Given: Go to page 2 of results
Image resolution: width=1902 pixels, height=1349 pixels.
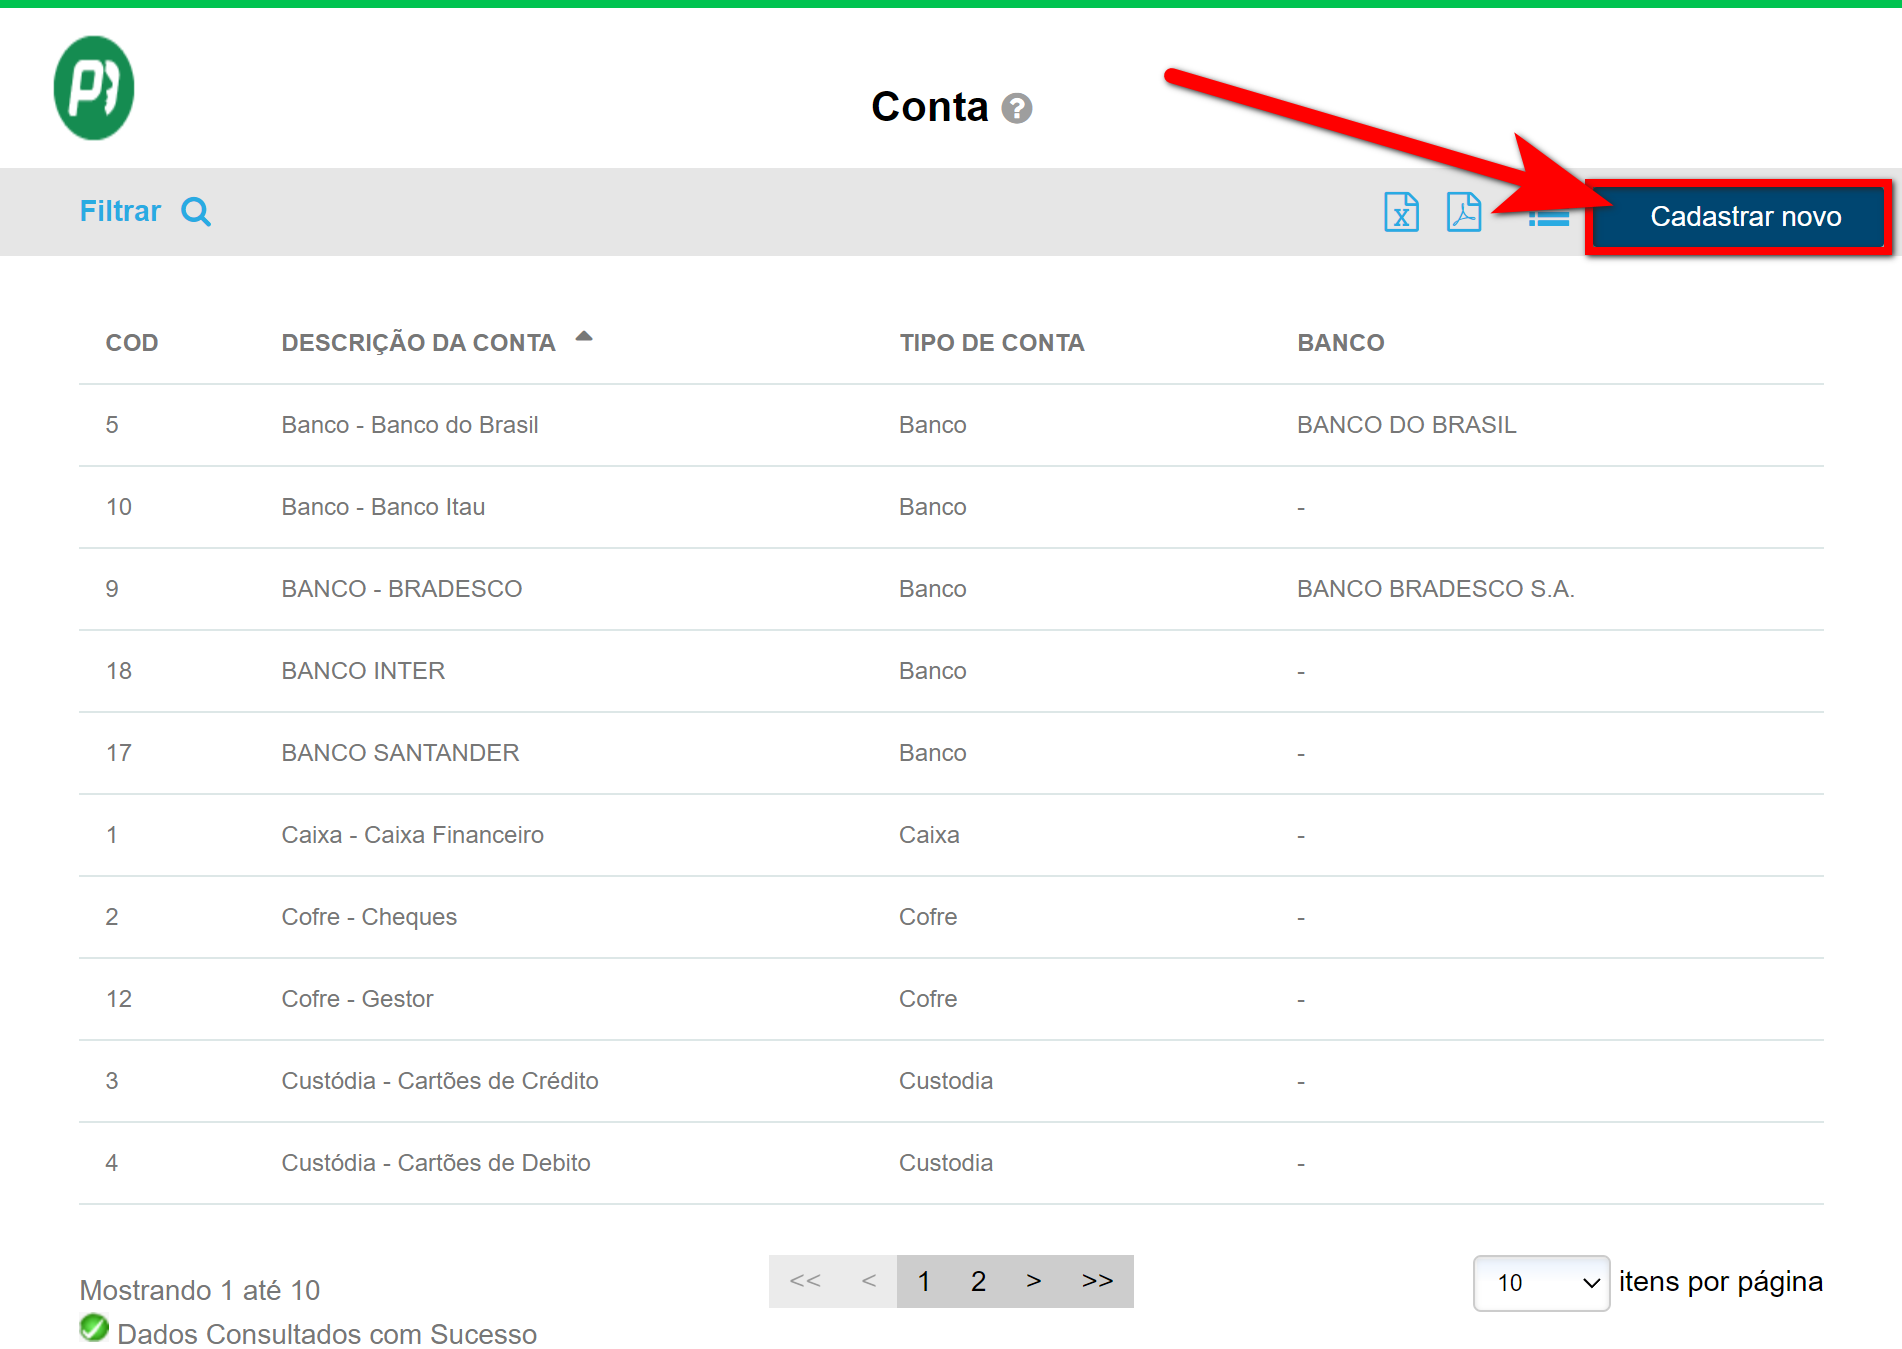Looking at the screenshot, I should click(978, 1281).
